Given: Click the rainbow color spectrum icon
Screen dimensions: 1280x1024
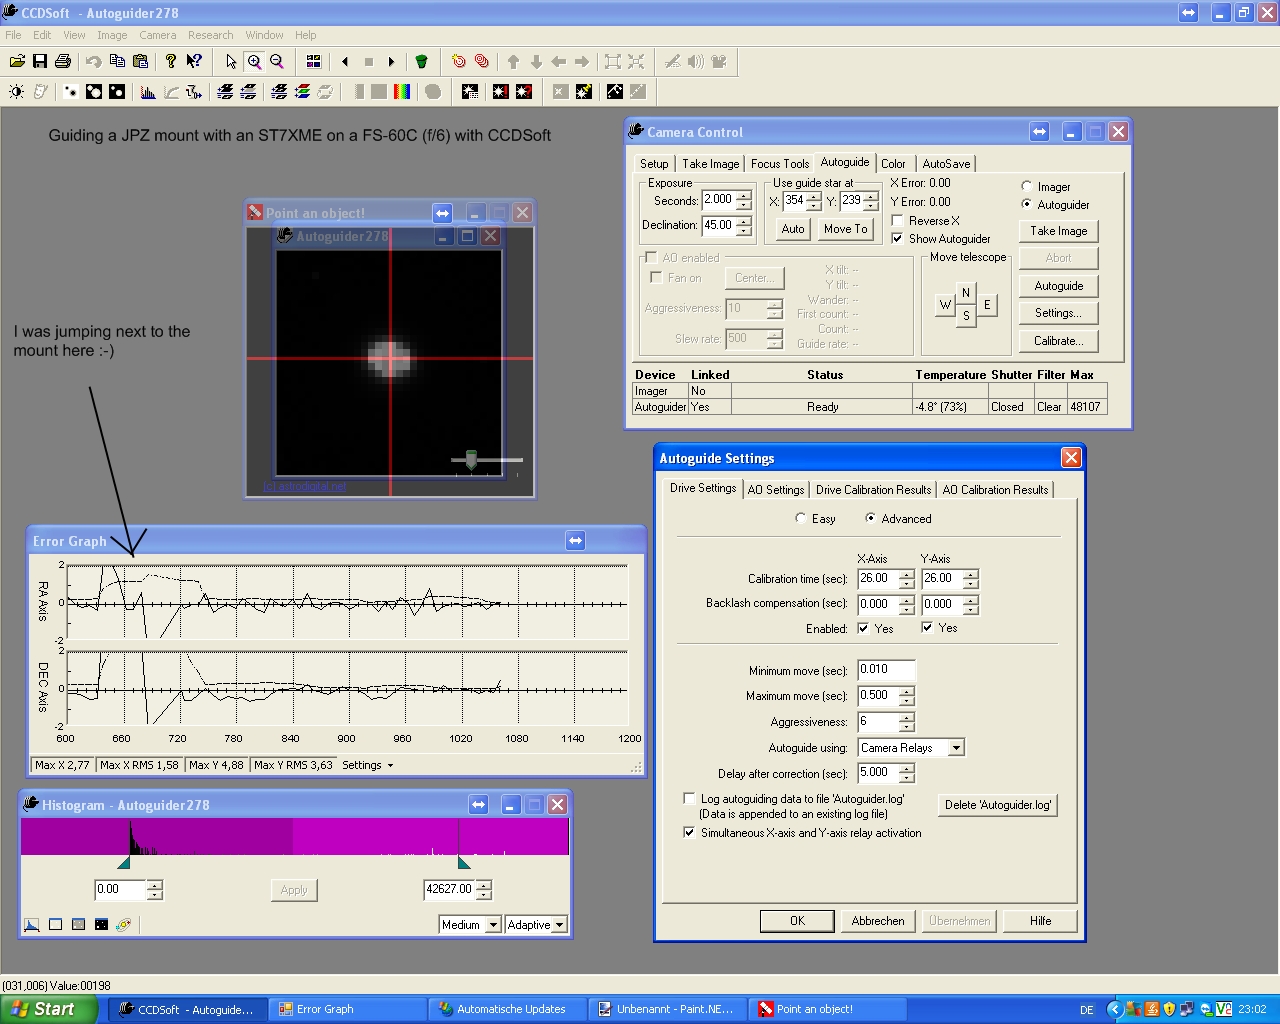Looking at the screenshot, I should [x=402, y=92].
